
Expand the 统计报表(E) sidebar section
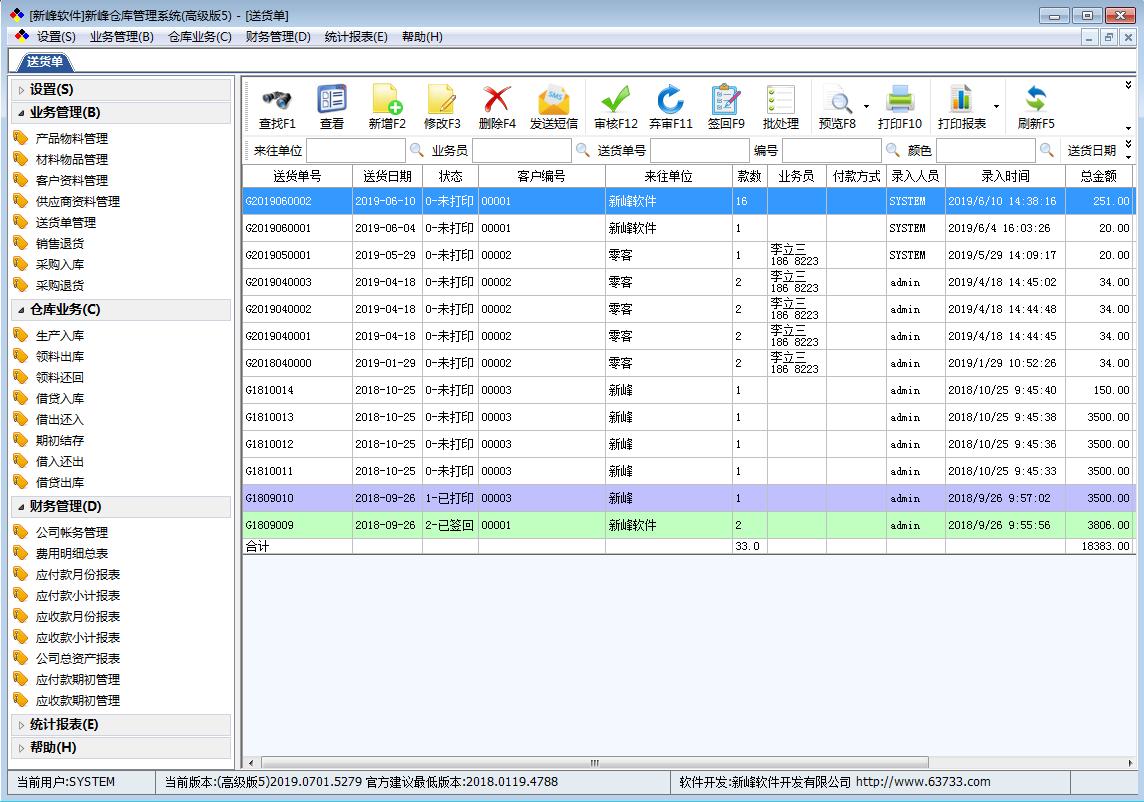pos(64,724)
